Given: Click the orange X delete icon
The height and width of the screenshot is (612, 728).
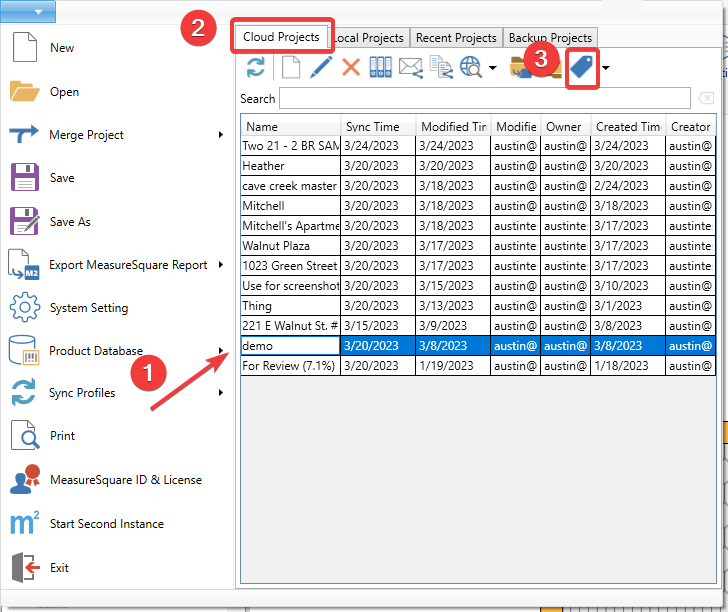Looking at the screenshot, I should tap(351, 67).
